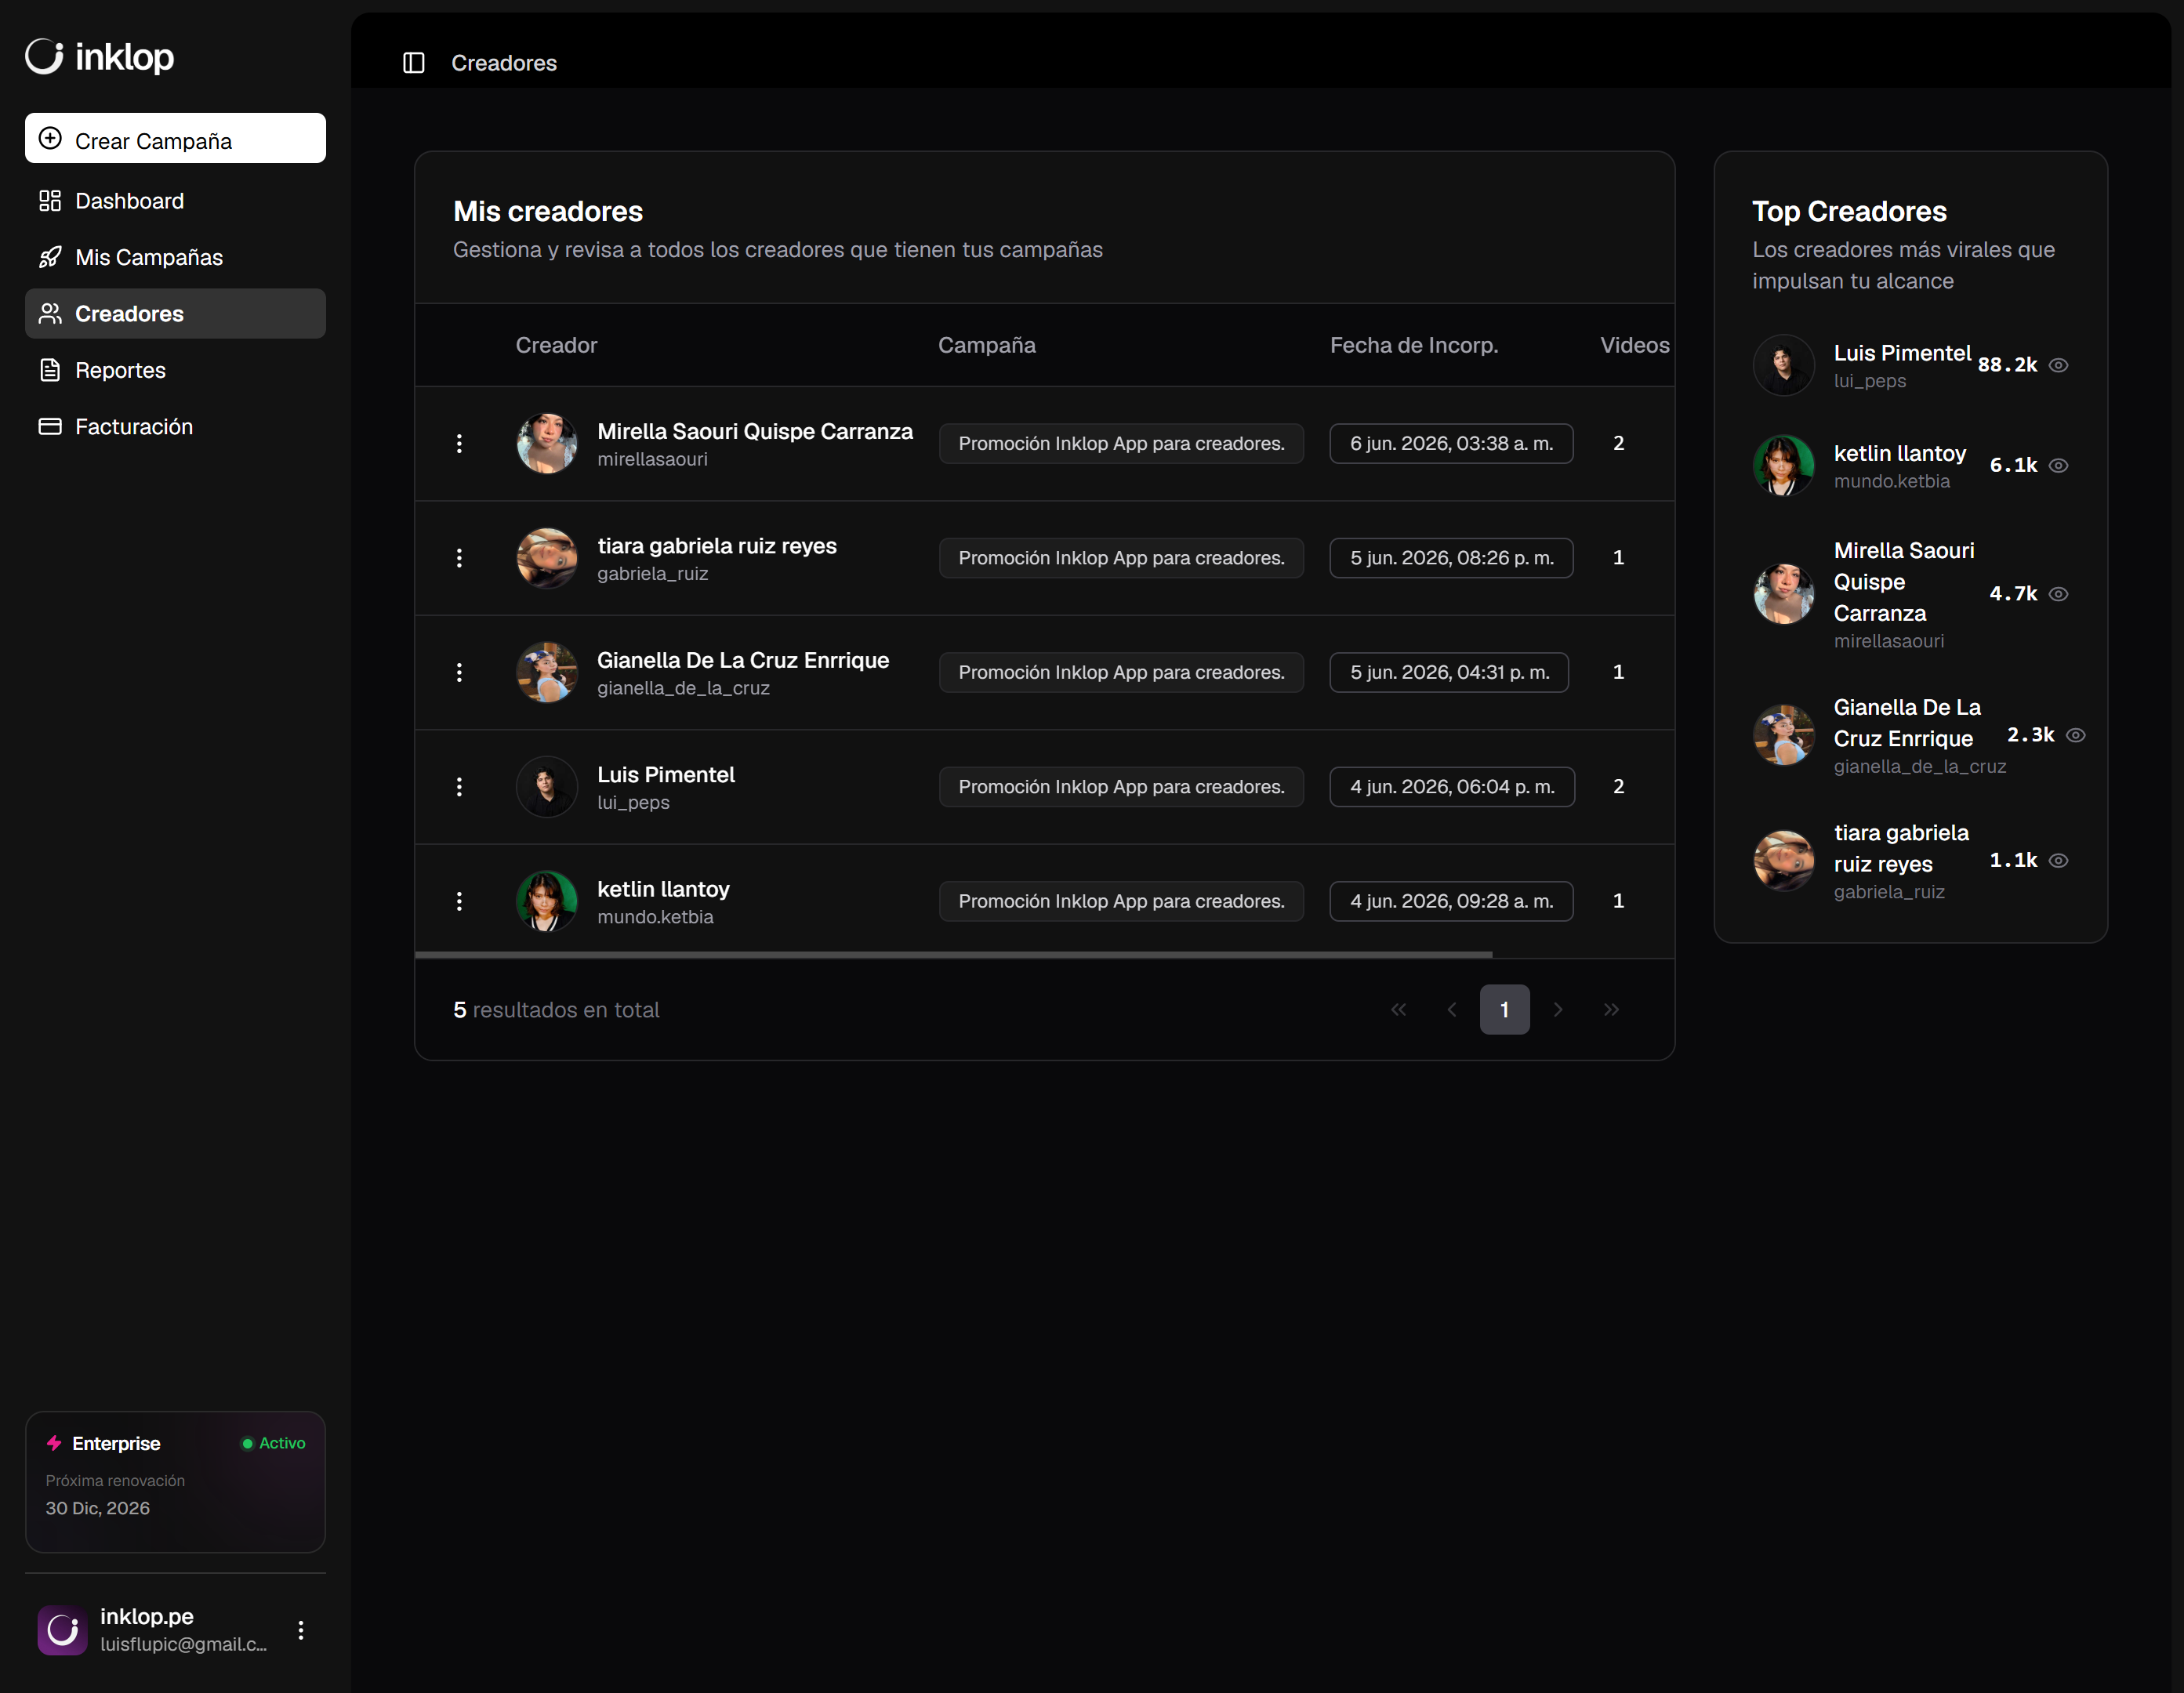
Task: Click the views eye icon beside 4.7k
Action: coord(2058,594)
